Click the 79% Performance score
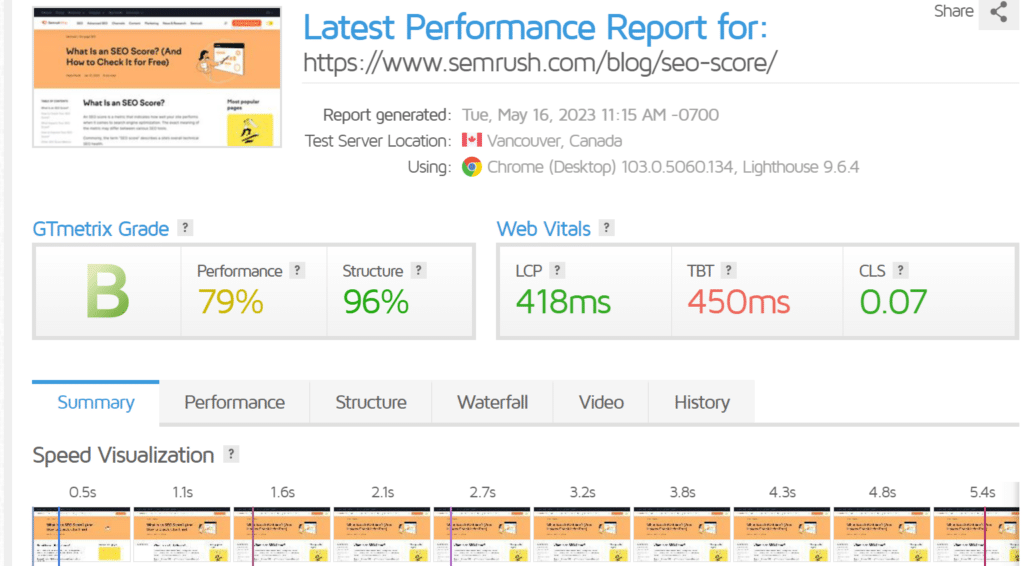The width and height of the screenshot is (1024, 566). pos(231,302)
